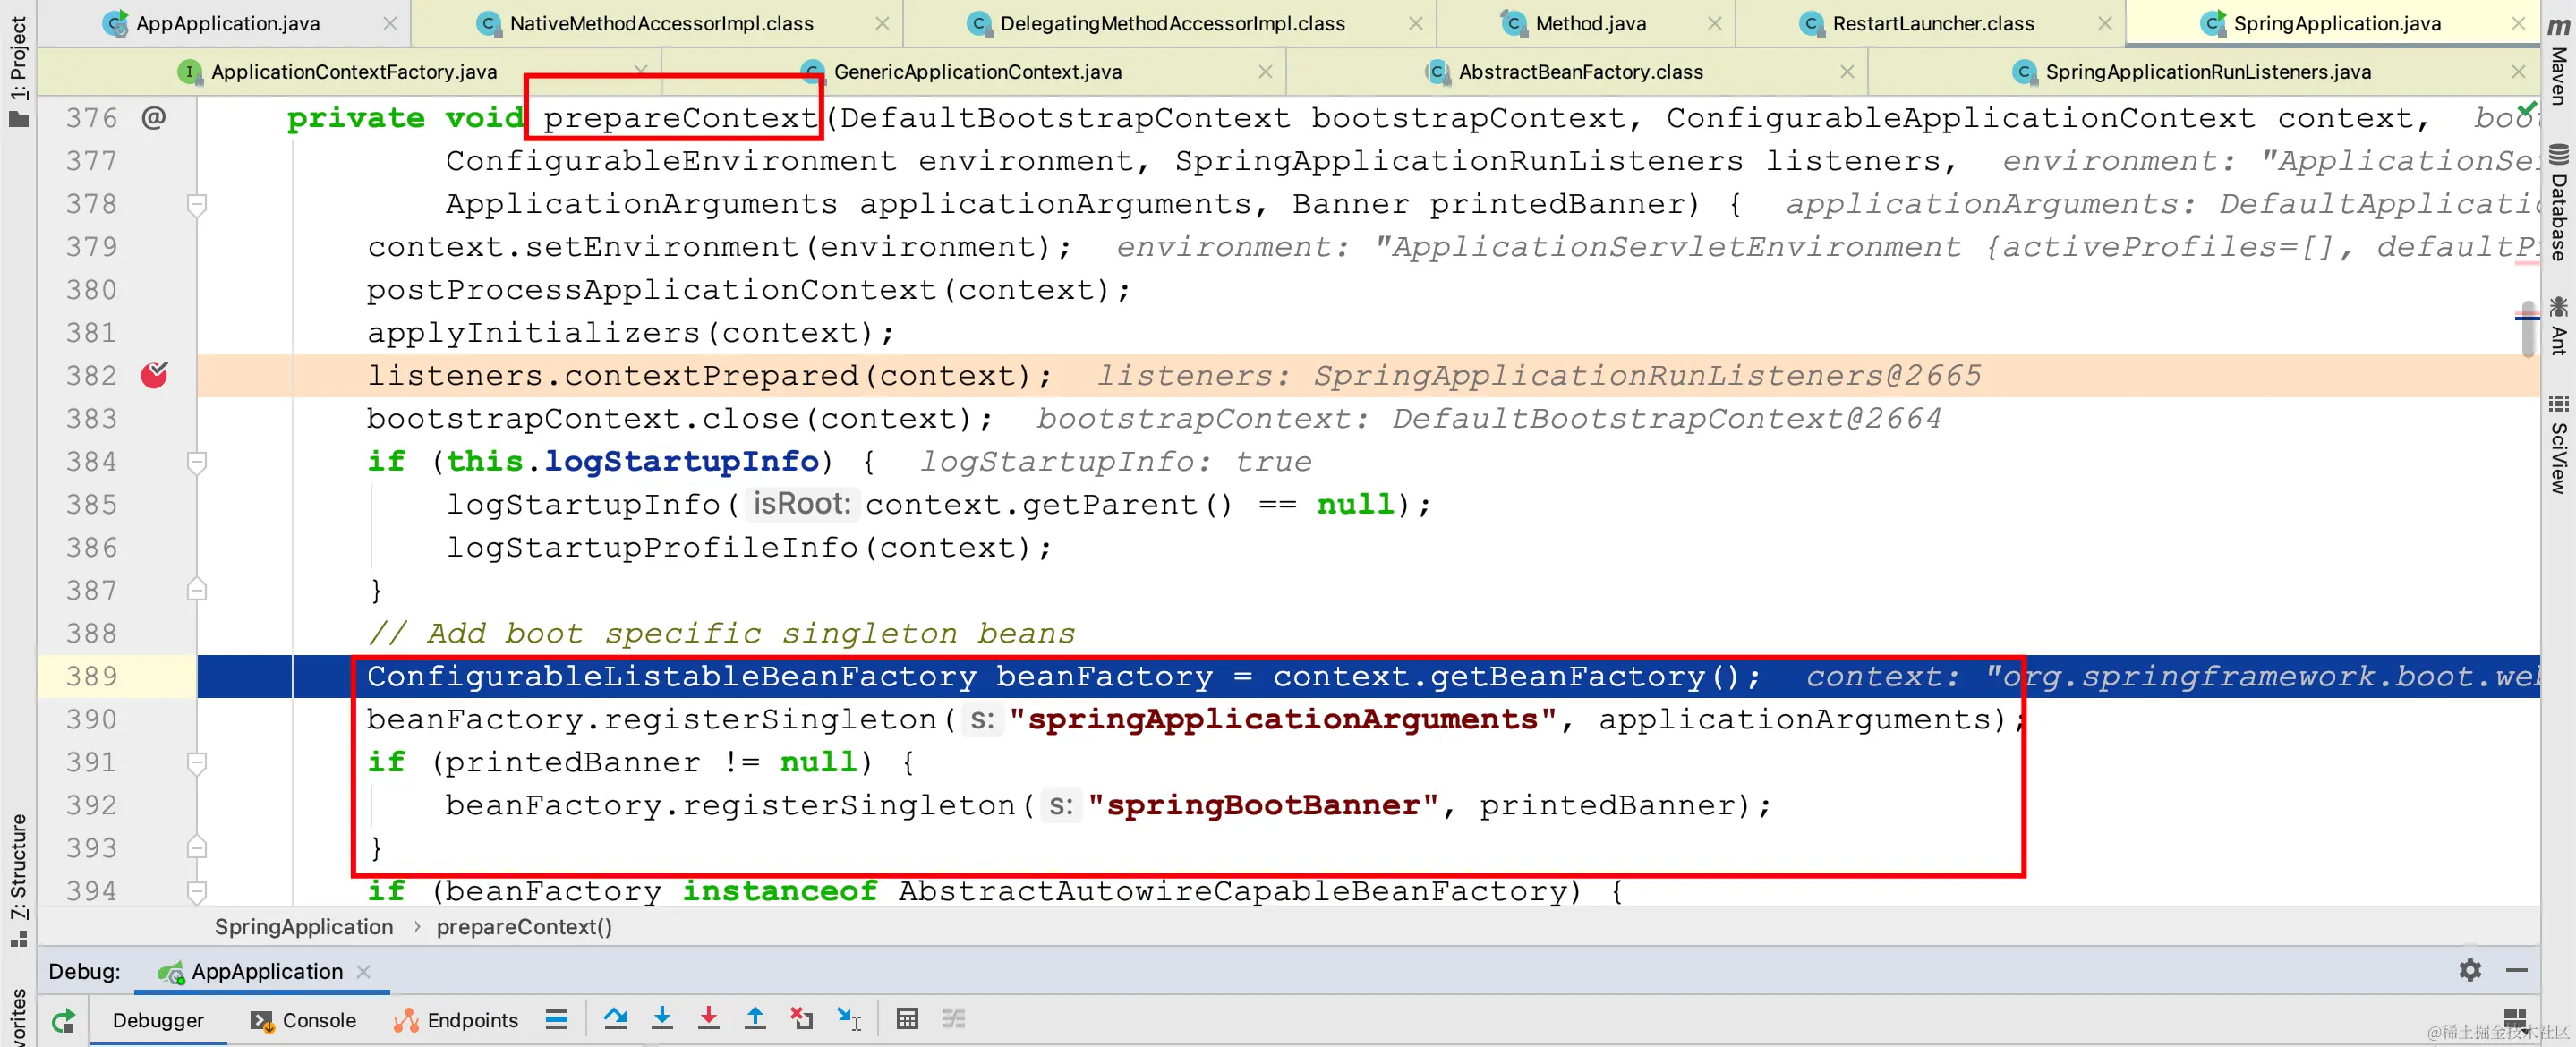The image size is (2576, 1047).
Task: Click the Step Out up-arrow icon
Action: point(755,1018)
